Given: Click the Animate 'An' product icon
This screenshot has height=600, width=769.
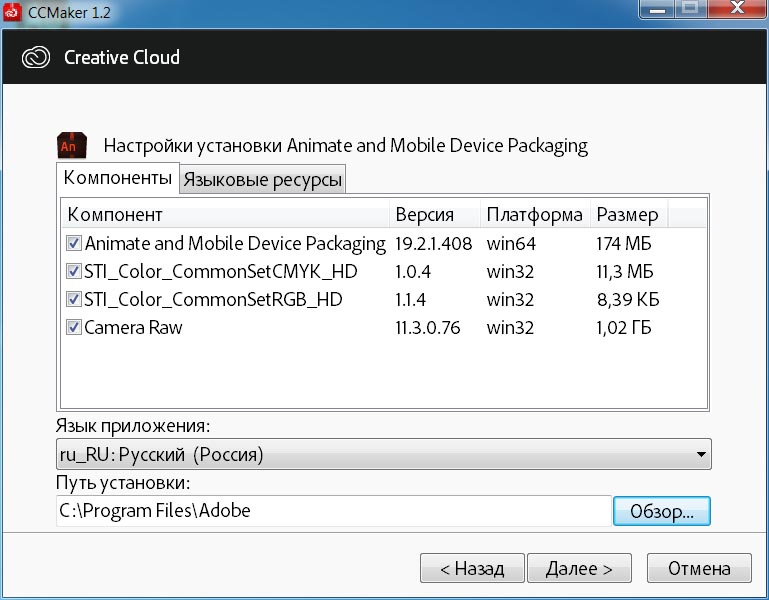Looking at the screenshot, I should click(72, 145).
